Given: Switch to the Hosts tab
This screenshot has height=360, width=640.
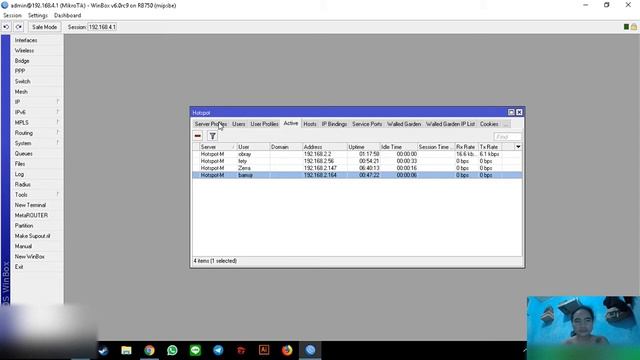Looking at the screenshot, I should [310, 124].
